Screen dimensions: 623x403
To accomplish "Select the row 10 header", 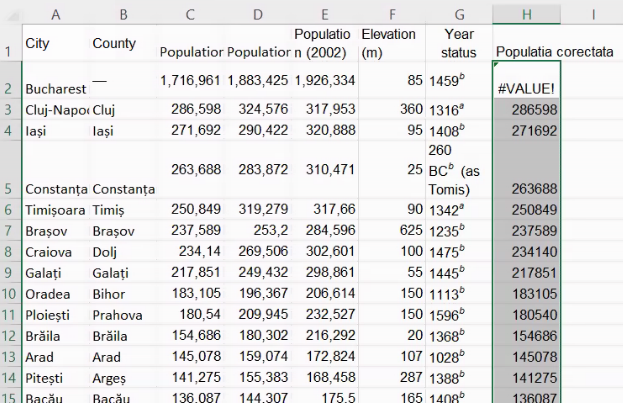I will point(10,293).
